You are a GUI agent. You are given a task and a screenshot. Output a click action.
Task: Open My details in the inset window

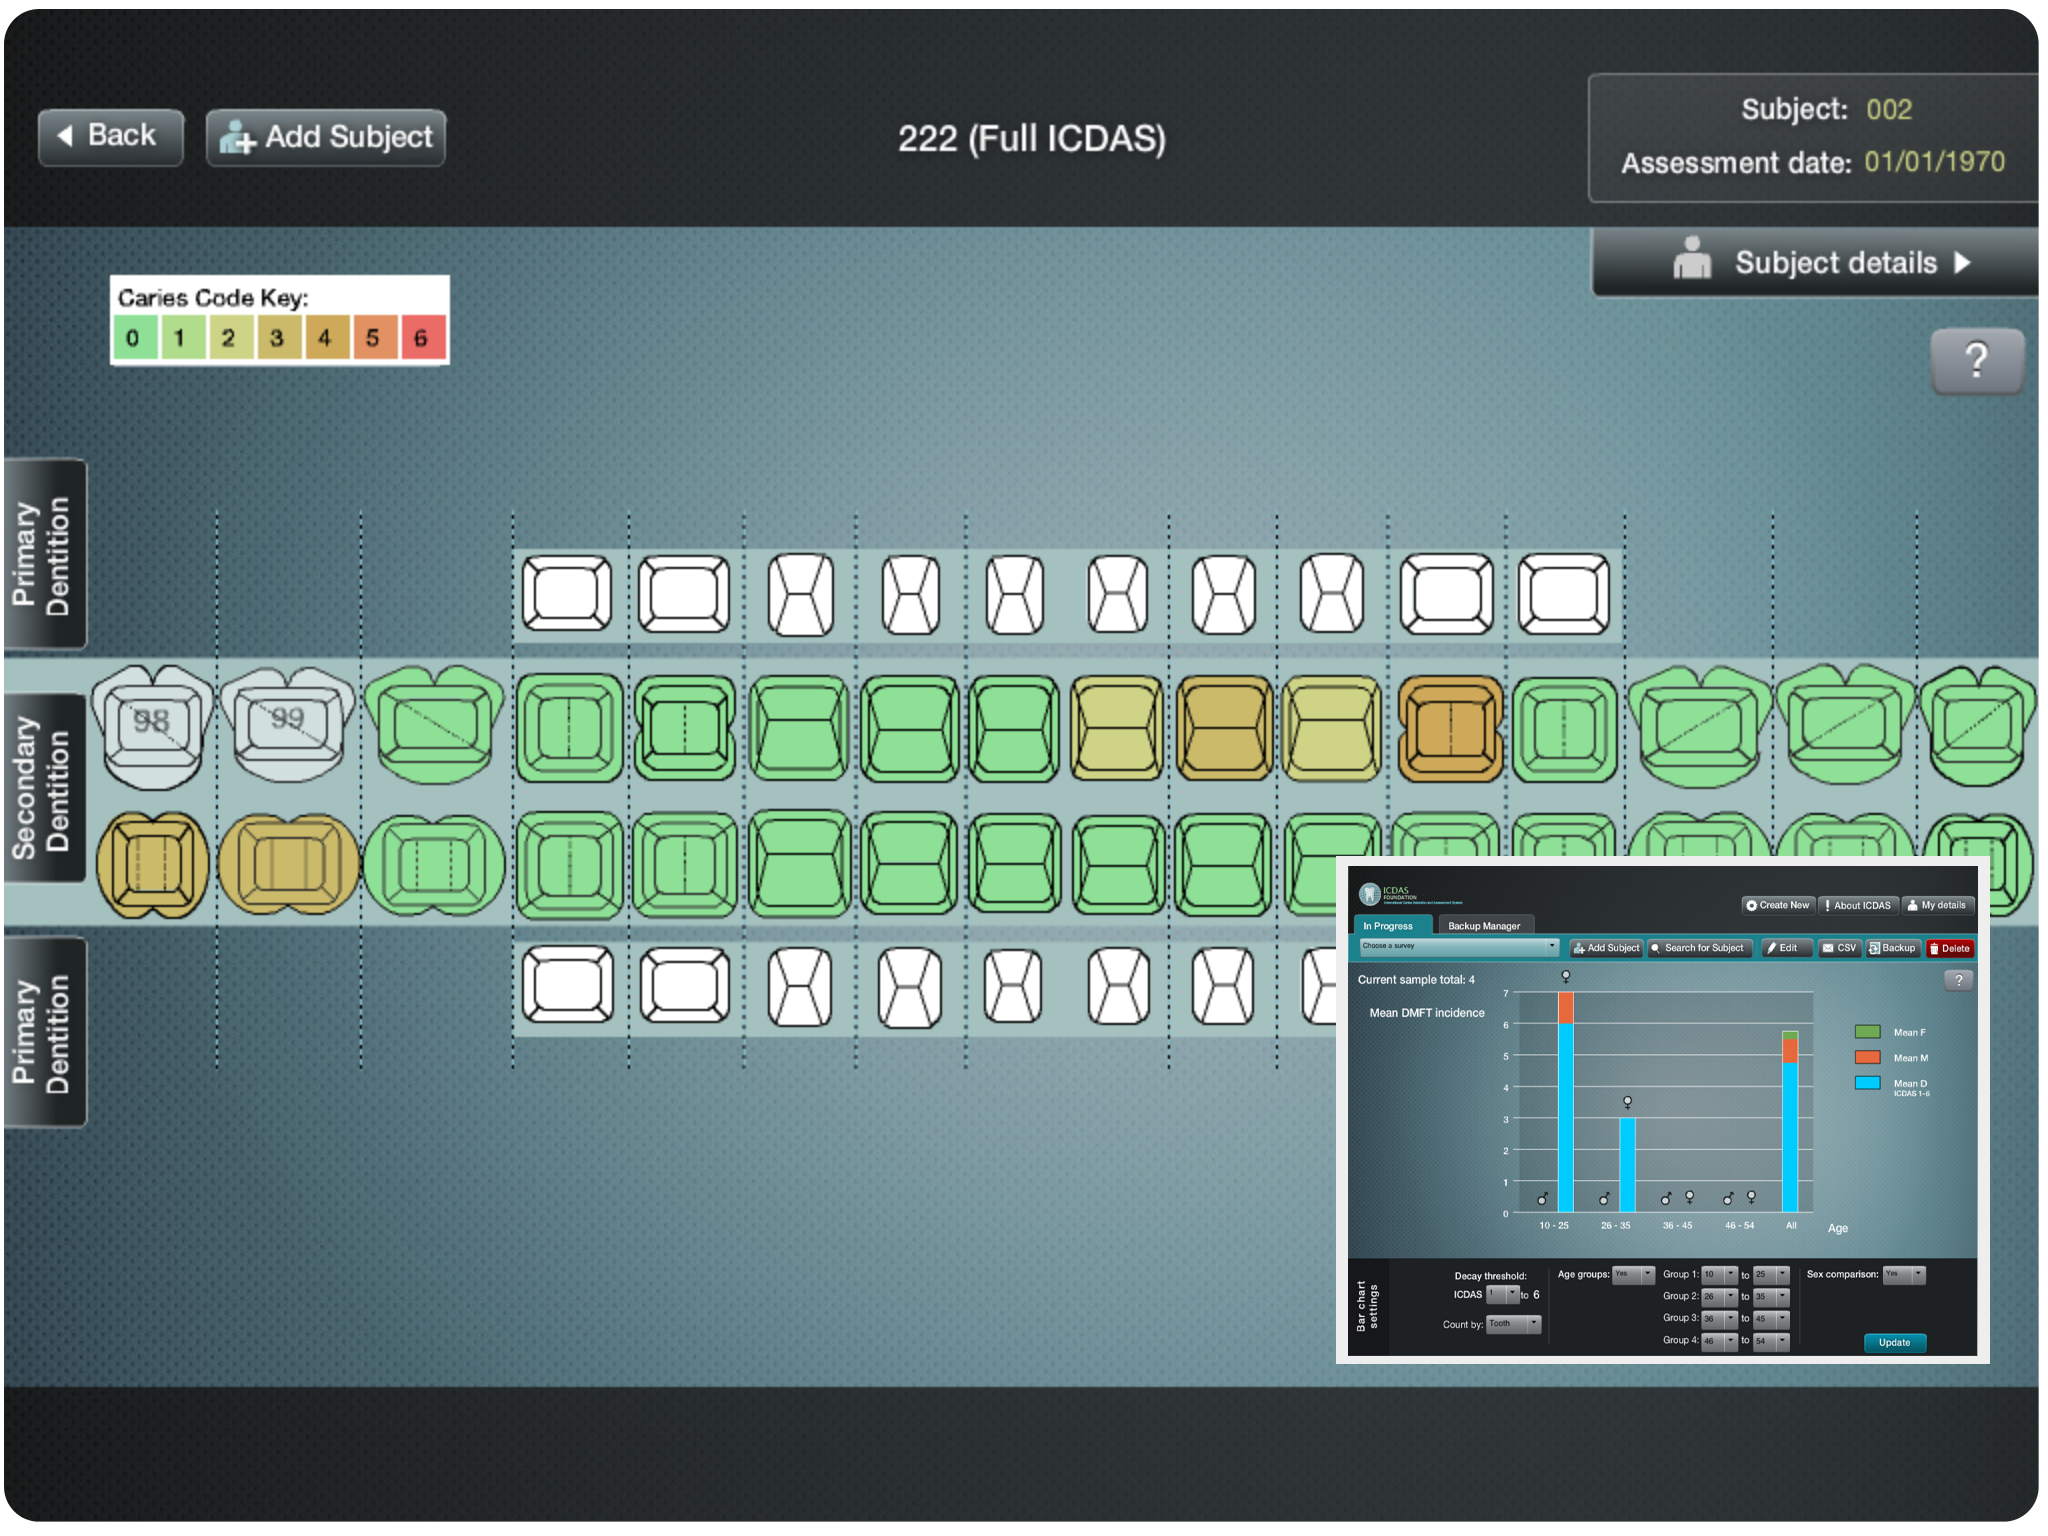1938,905
